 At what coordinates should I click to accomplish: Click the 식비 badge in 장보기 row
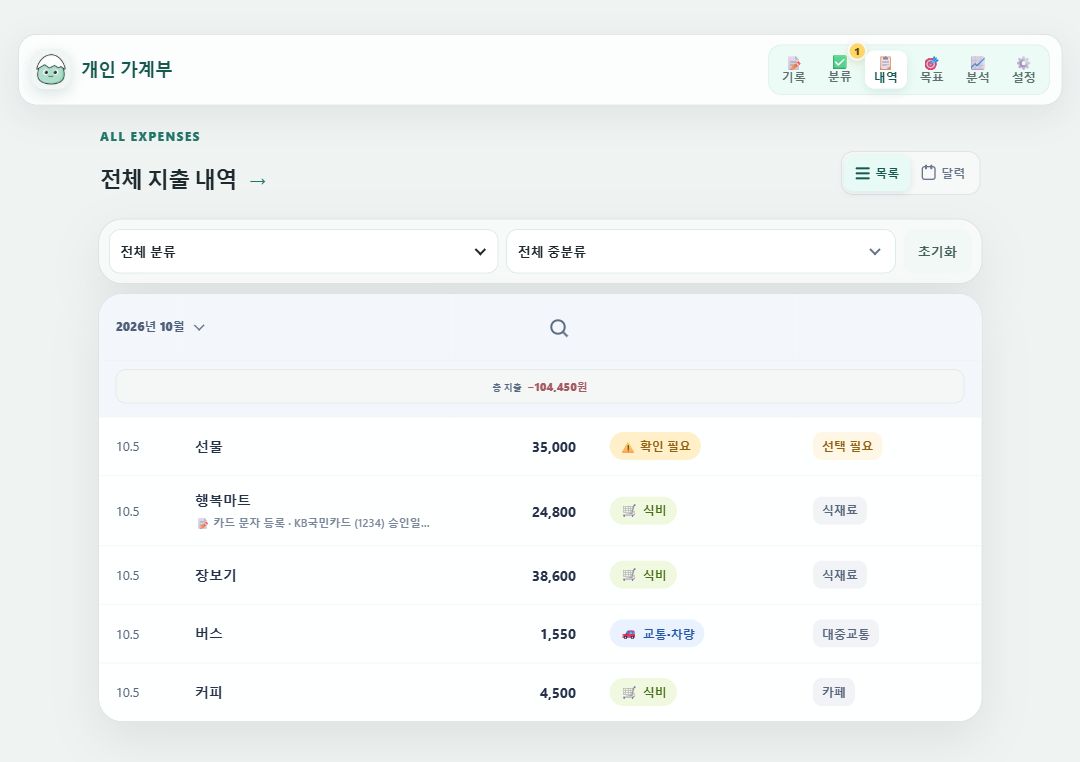click(643, 575)
